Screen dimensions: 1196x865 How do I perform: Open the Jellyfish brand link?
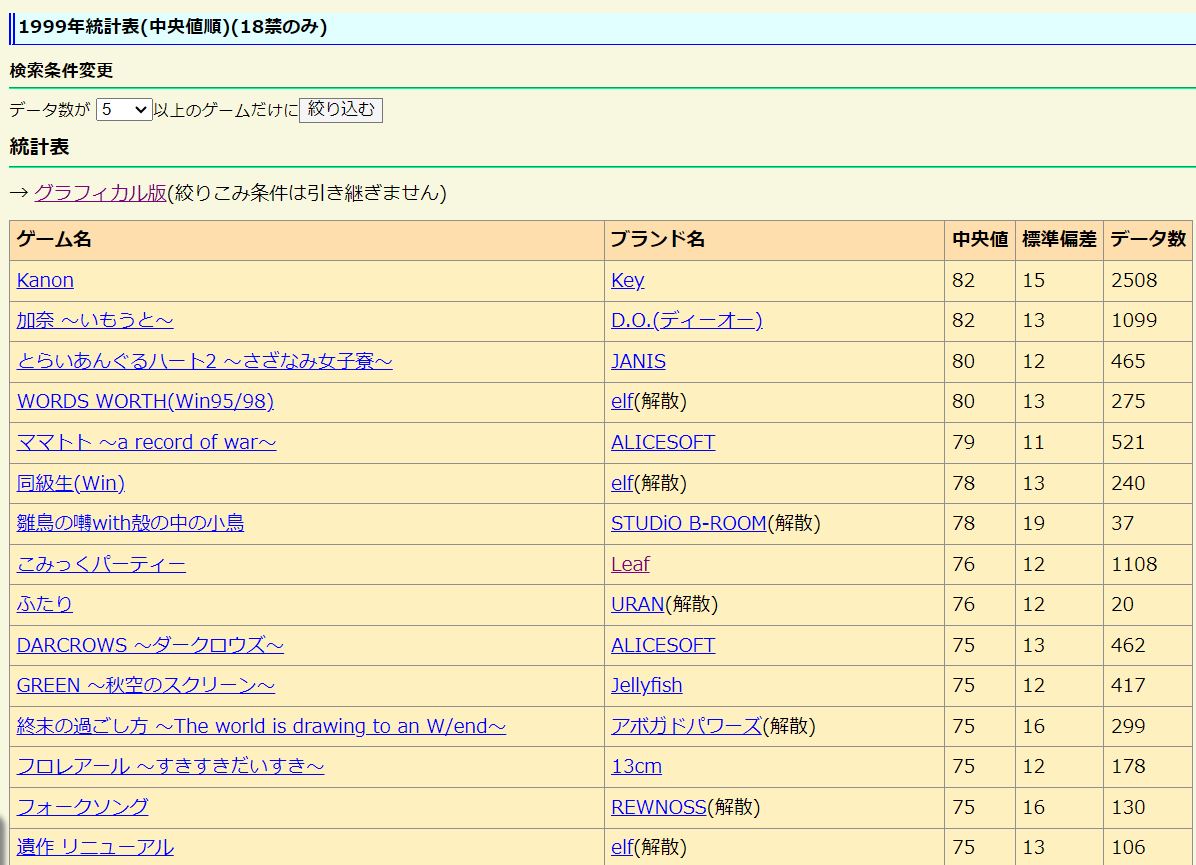coord(647,685)
